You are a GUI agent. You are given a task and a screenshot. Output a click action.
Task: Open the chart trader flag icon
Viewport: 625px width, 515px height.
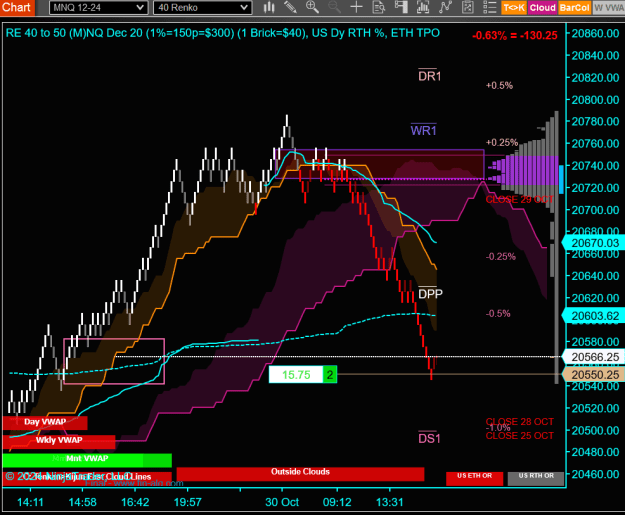(x=401, y=7)
